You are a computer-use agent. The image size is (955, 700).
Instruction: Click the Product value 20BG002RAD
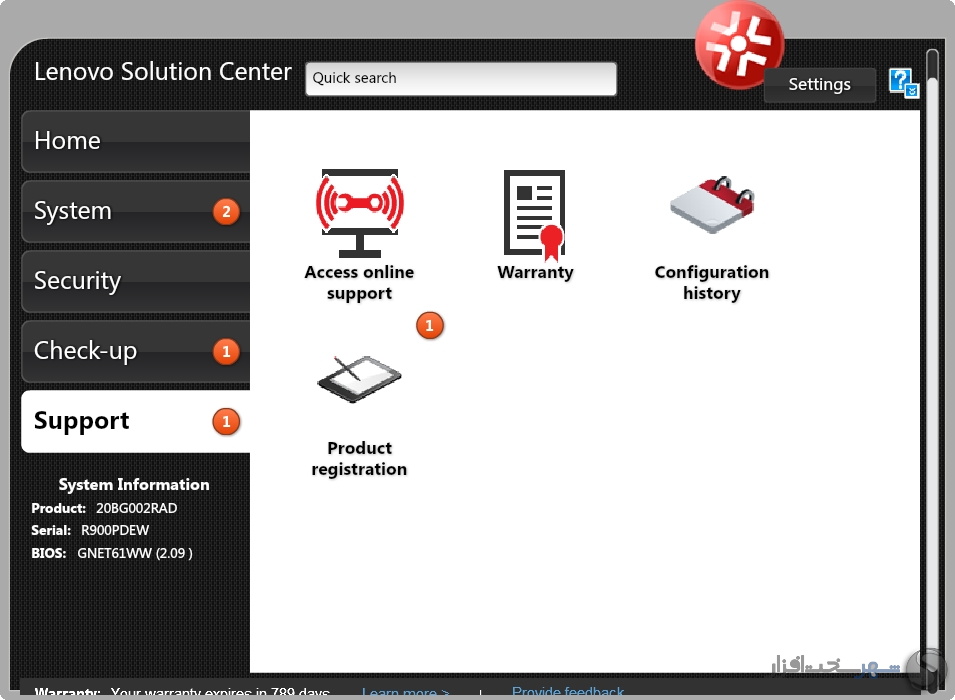136,508
